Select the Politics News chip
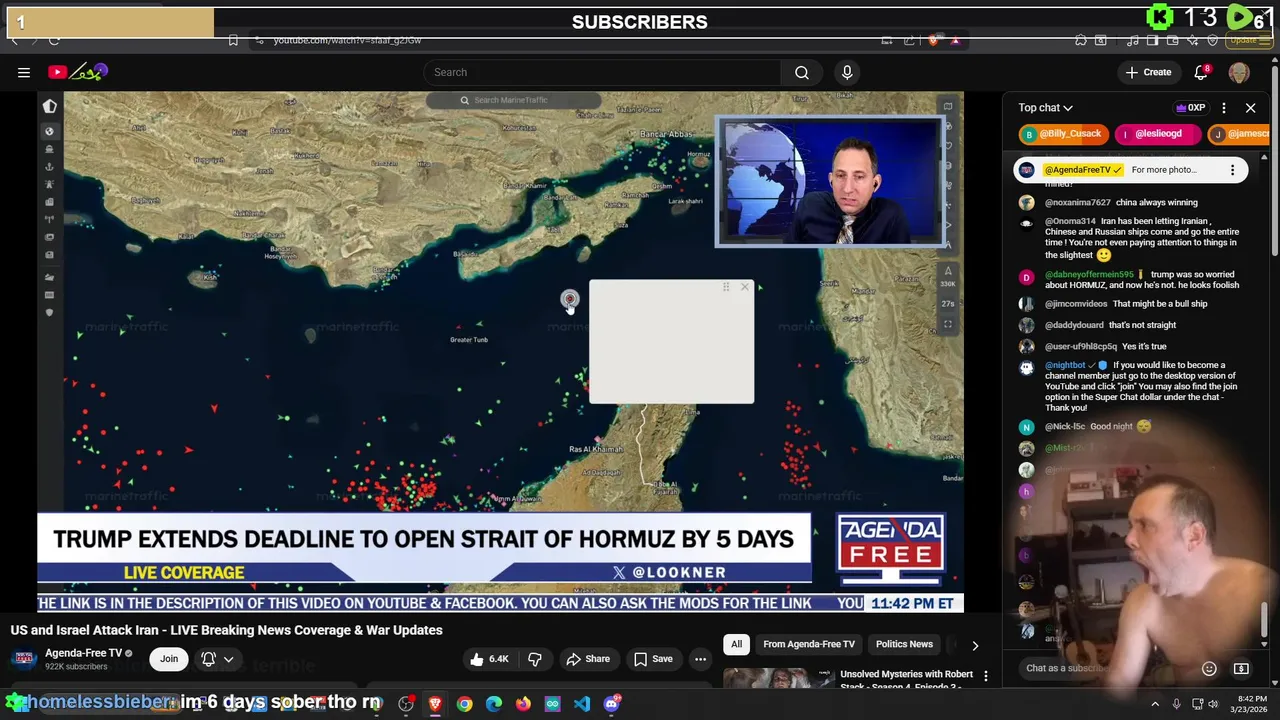This screenshot has width=1280, height=720. point(904,644)
